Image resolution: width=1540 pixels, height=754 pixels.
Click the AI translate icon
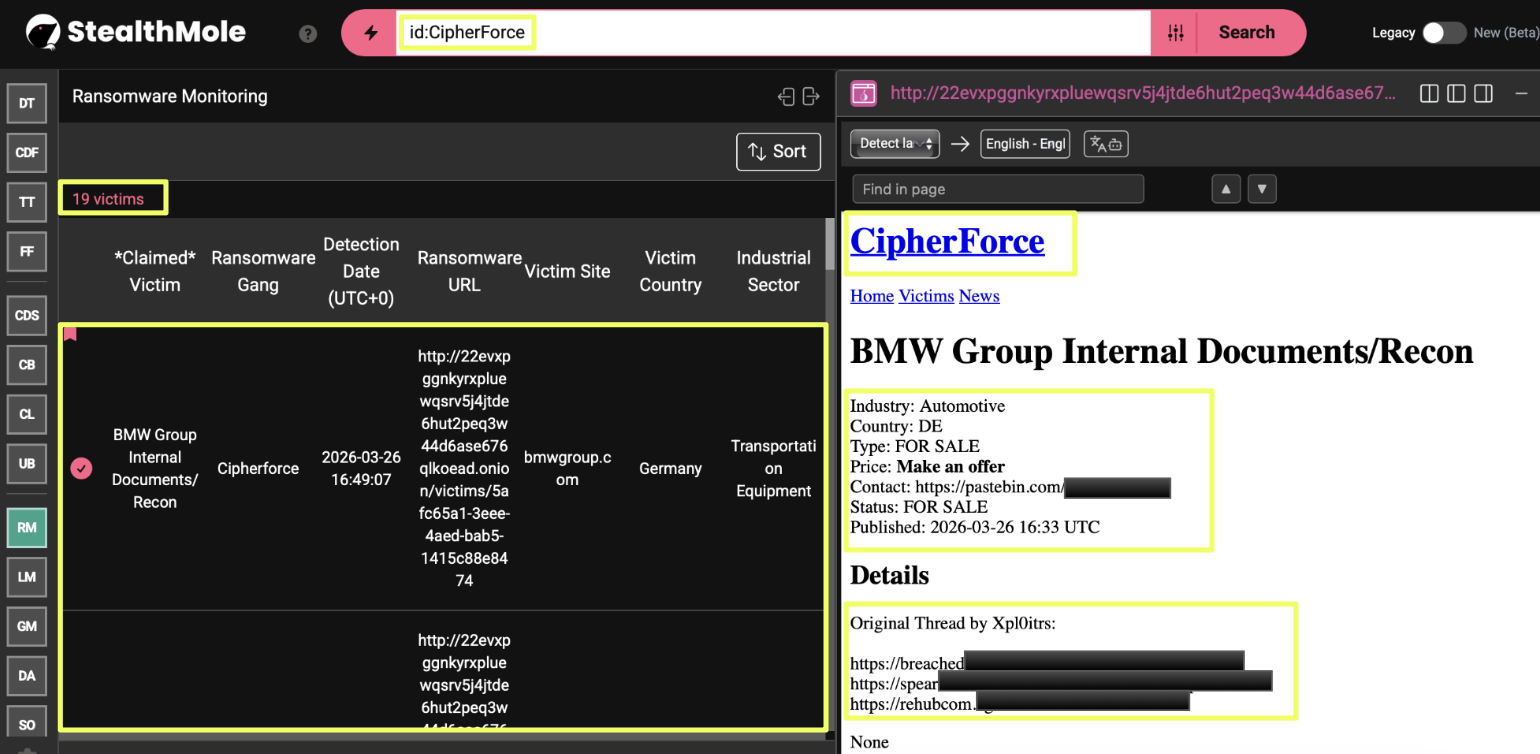(1106, 144)
